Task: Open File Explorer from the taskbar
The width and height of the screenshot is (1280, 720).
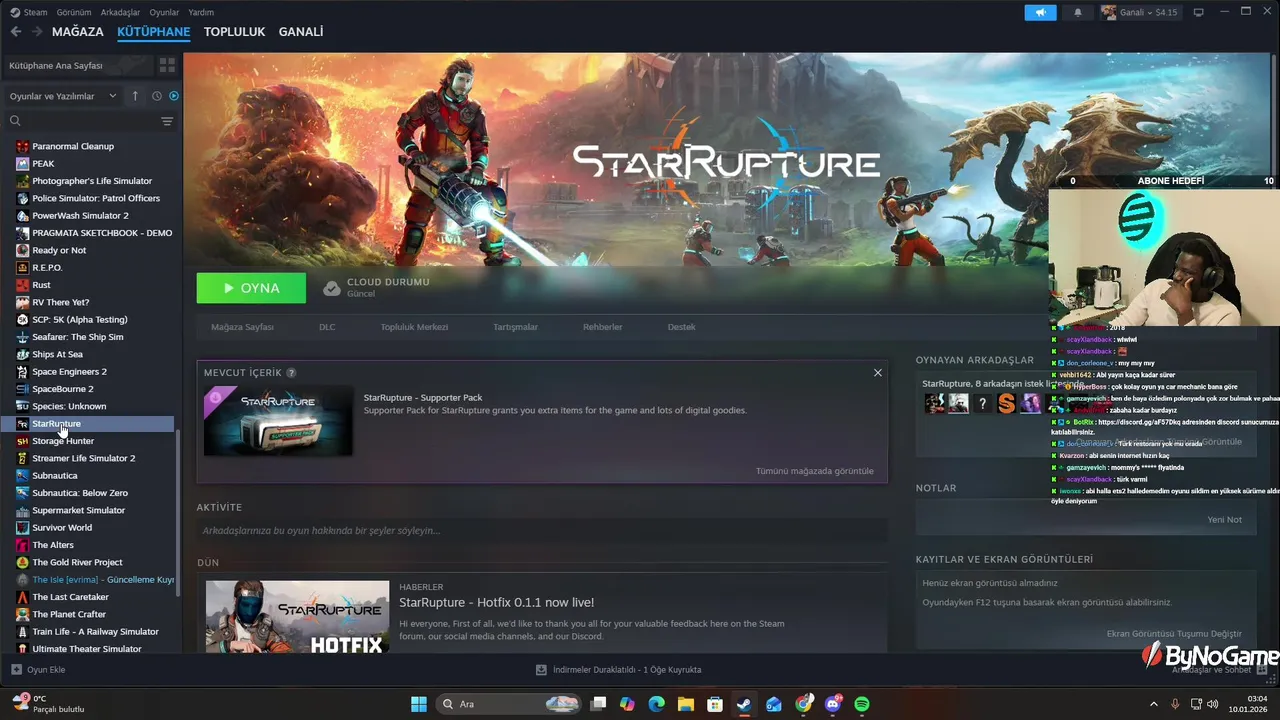Action: click(x=686, y=704)
